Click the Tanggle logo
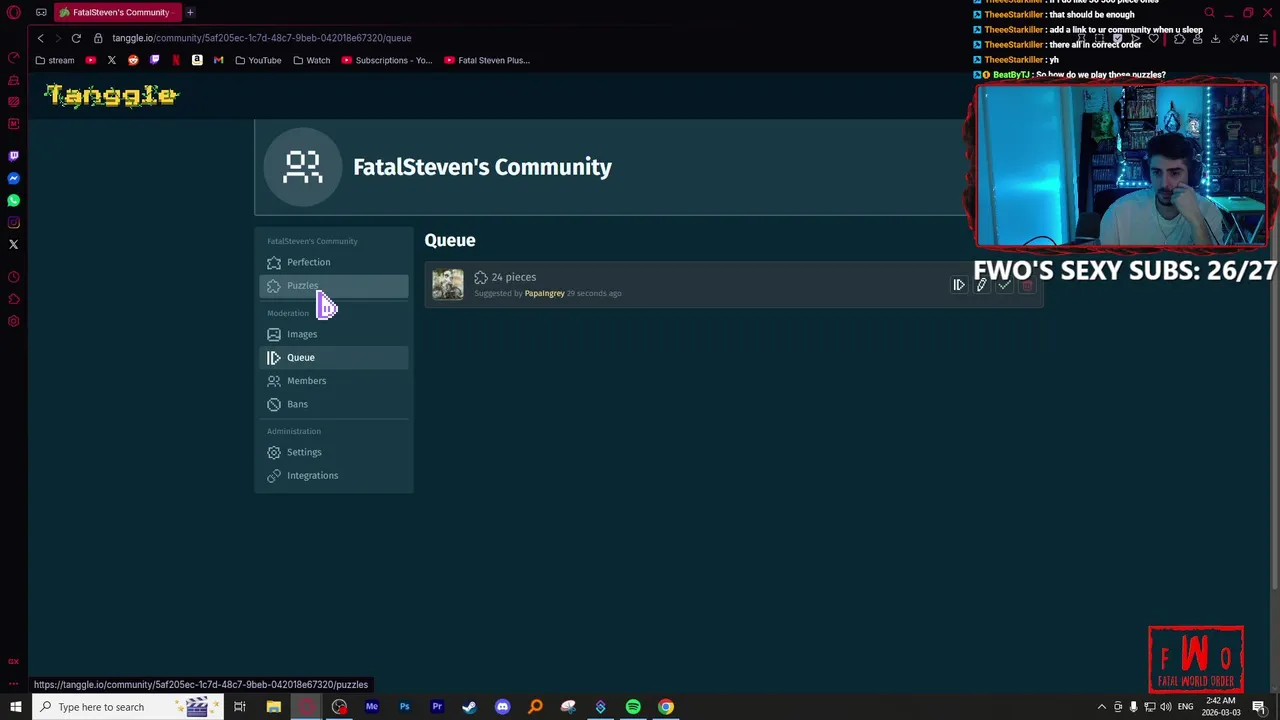This screenshot has height=720, width=1280. coord(111,95)
